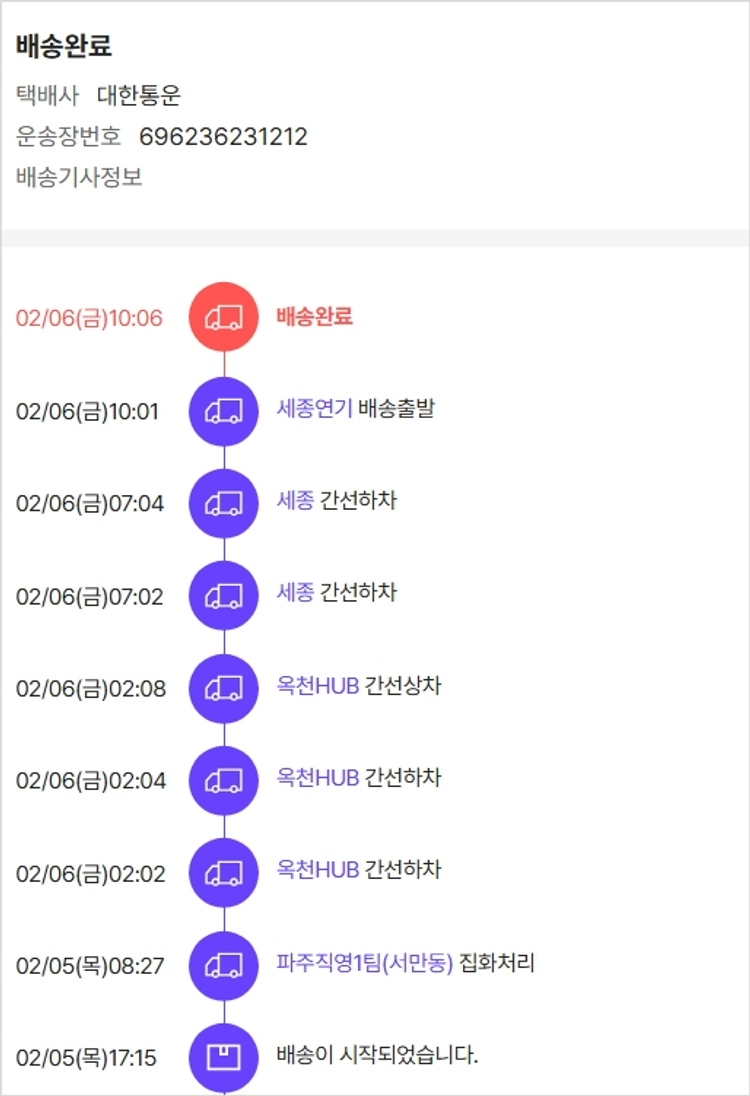Screen dimensions: 750x1096
Task: Click the red 02/06(금)10:06 timestamp
Action: (89, 318)
